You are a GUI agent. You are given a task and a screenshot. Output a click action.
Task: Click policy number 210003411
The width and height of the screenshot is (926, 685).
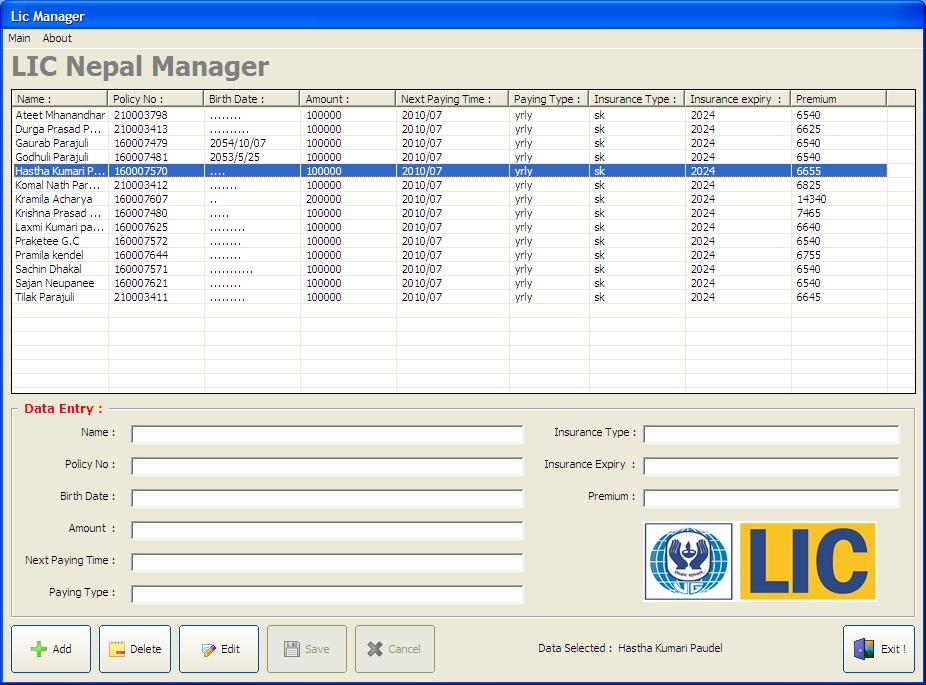coord(141,297)
